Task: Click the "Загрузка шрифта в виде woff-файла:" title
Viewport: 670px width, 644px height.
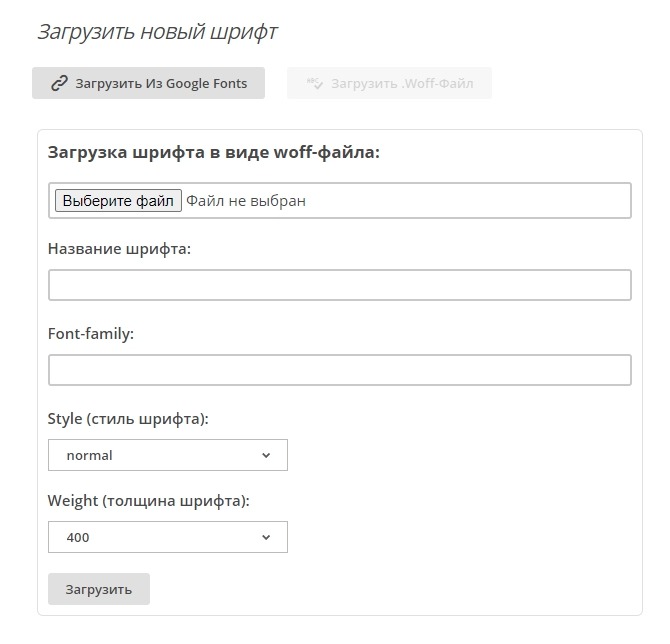Action: (214, 153)
